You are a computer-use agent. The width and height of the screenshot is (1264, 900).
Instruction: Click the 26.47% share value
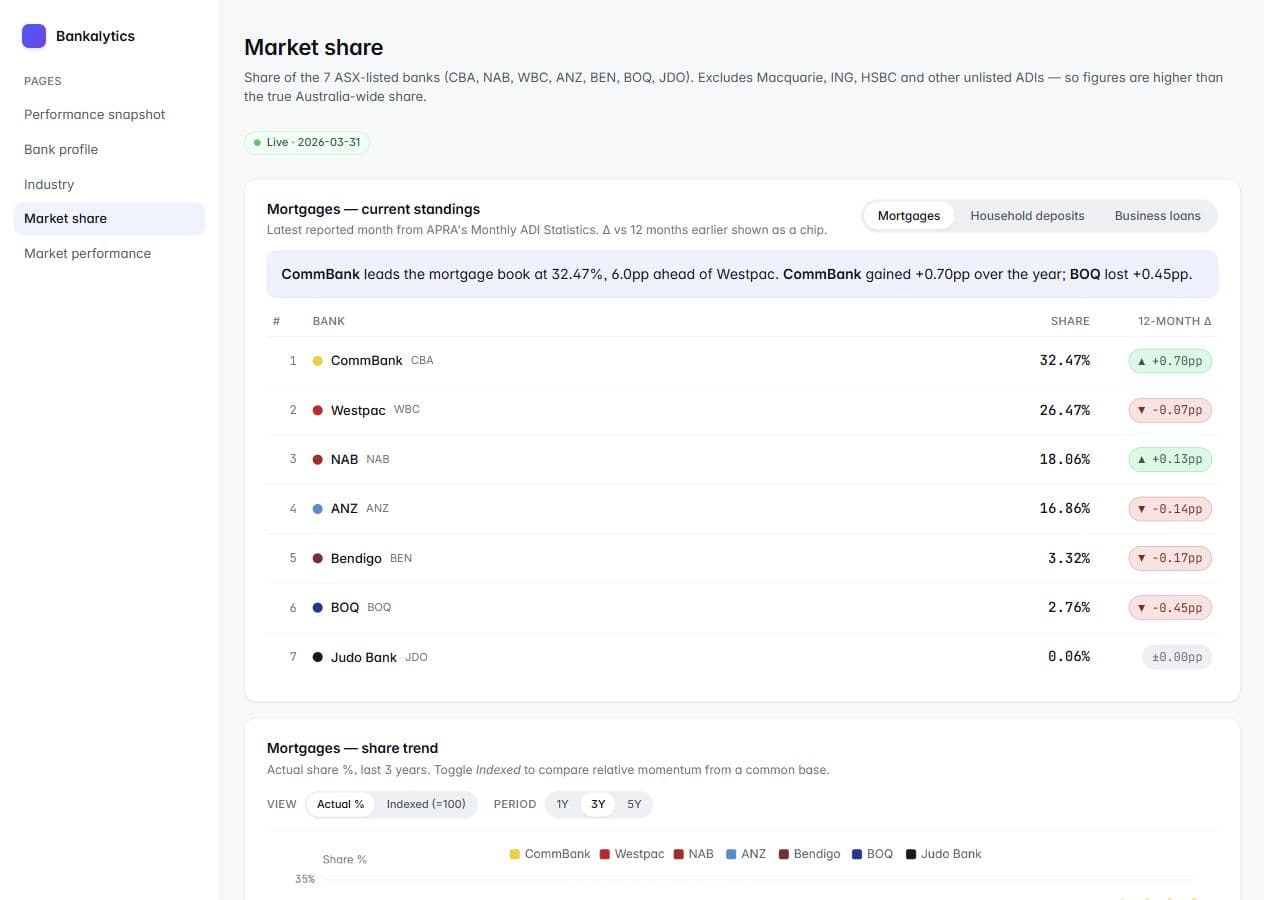1065,410
